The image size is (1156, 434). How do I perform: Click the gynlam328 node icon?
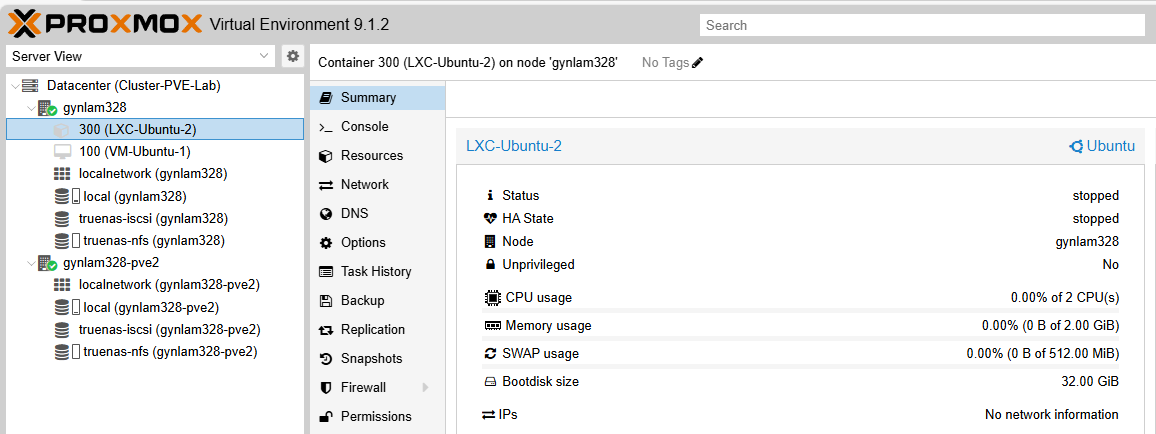coord(47,108)
